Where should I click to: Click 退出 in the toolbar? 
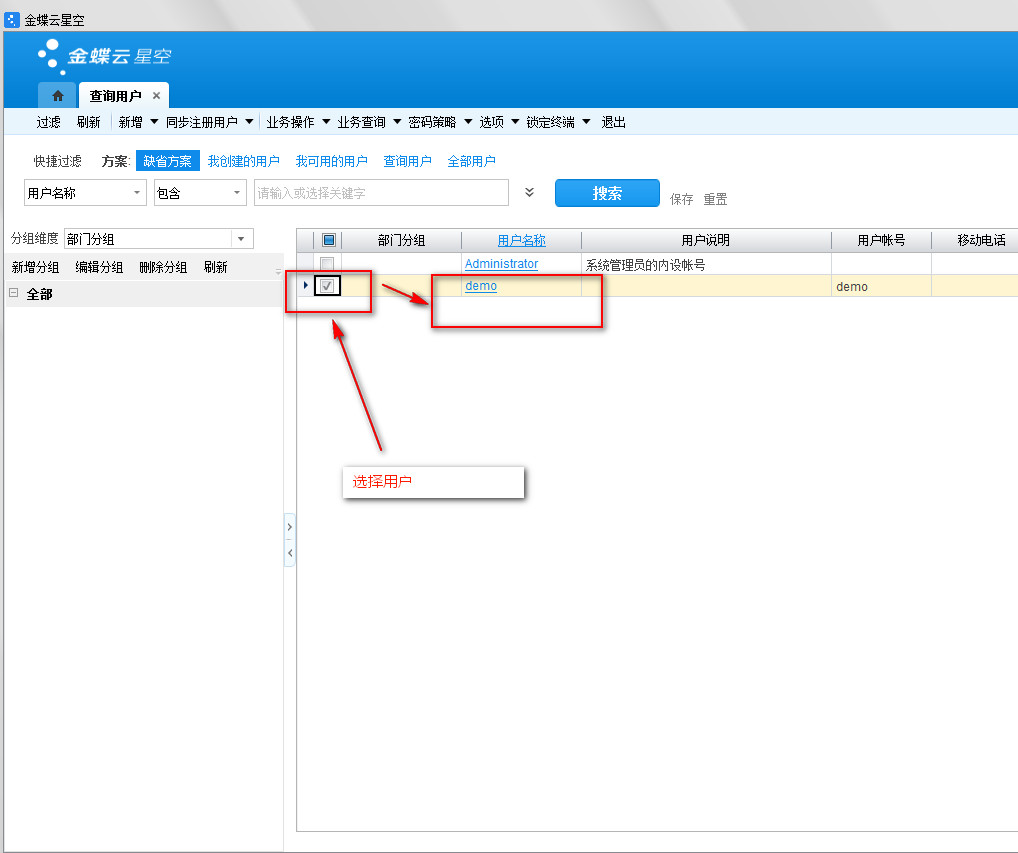coord(613,122)
